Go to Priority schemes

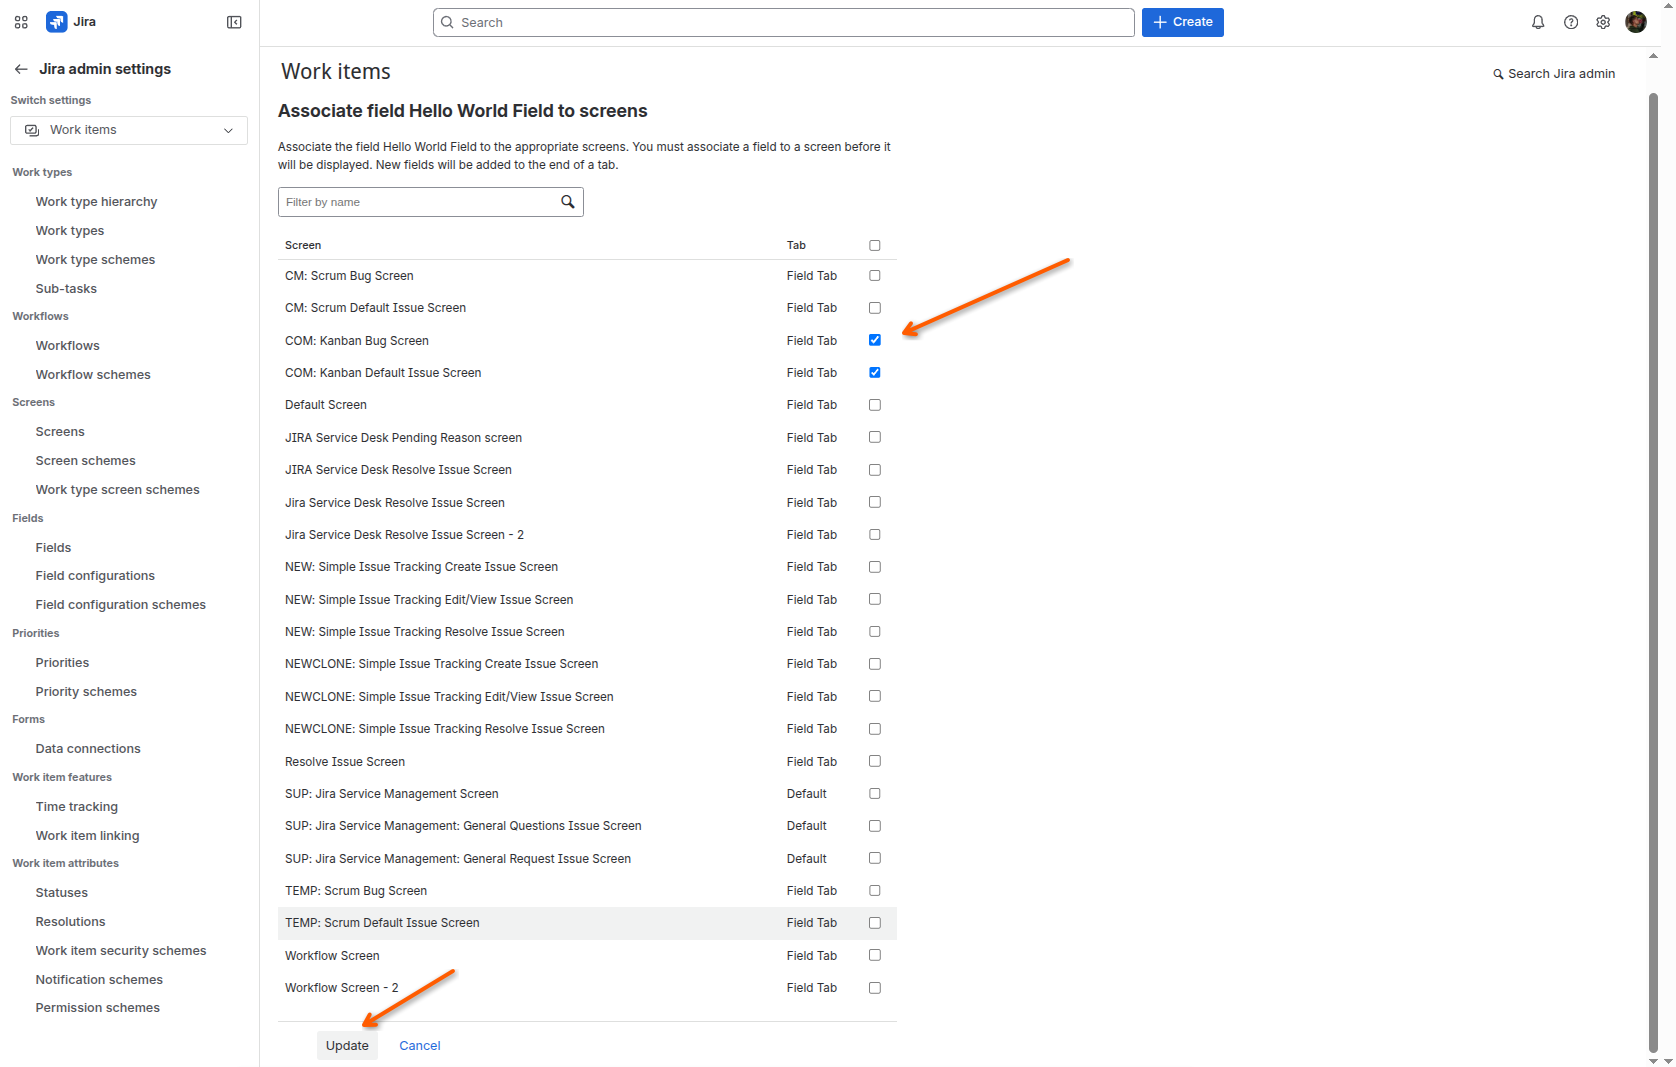[86, 692]
